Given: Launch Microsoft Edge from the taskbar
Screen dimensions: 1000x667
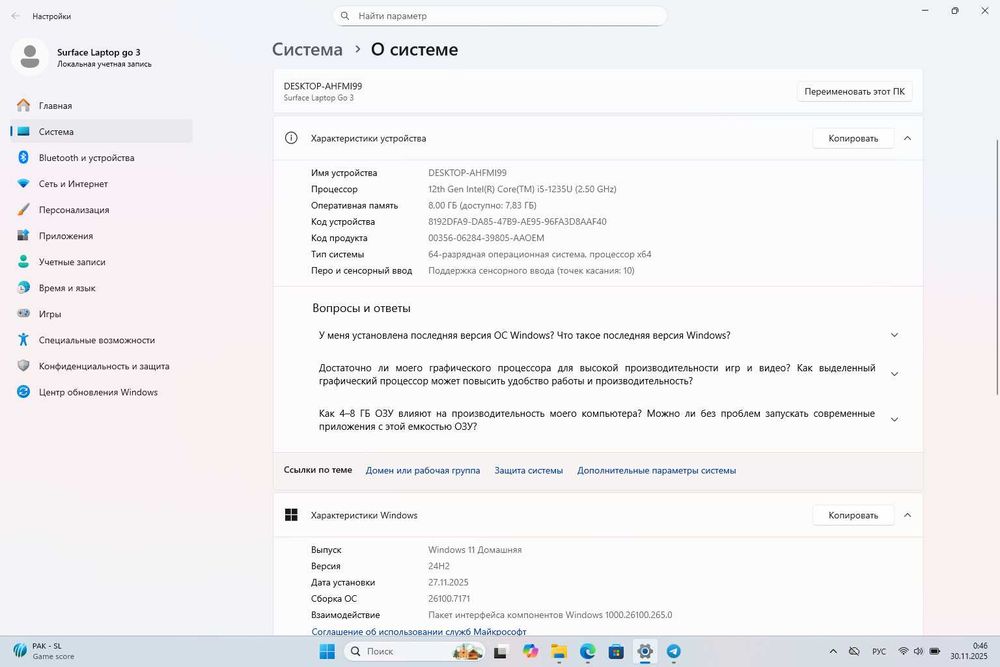Looking at the screenshot, I should tap(587, 651).
